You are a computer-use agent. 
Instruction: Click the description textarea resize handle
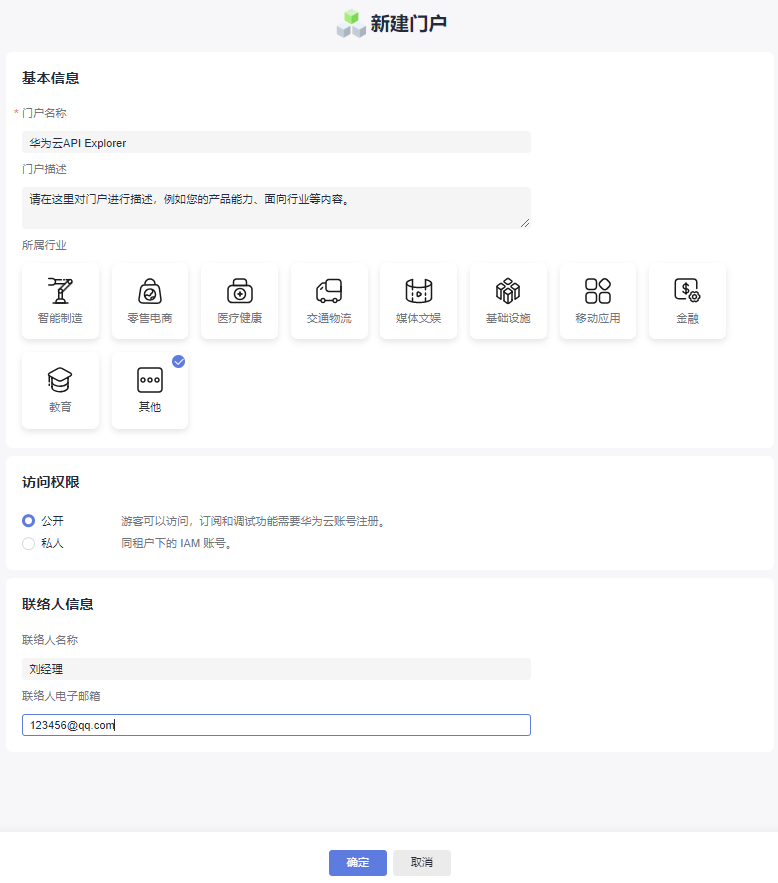525,224
